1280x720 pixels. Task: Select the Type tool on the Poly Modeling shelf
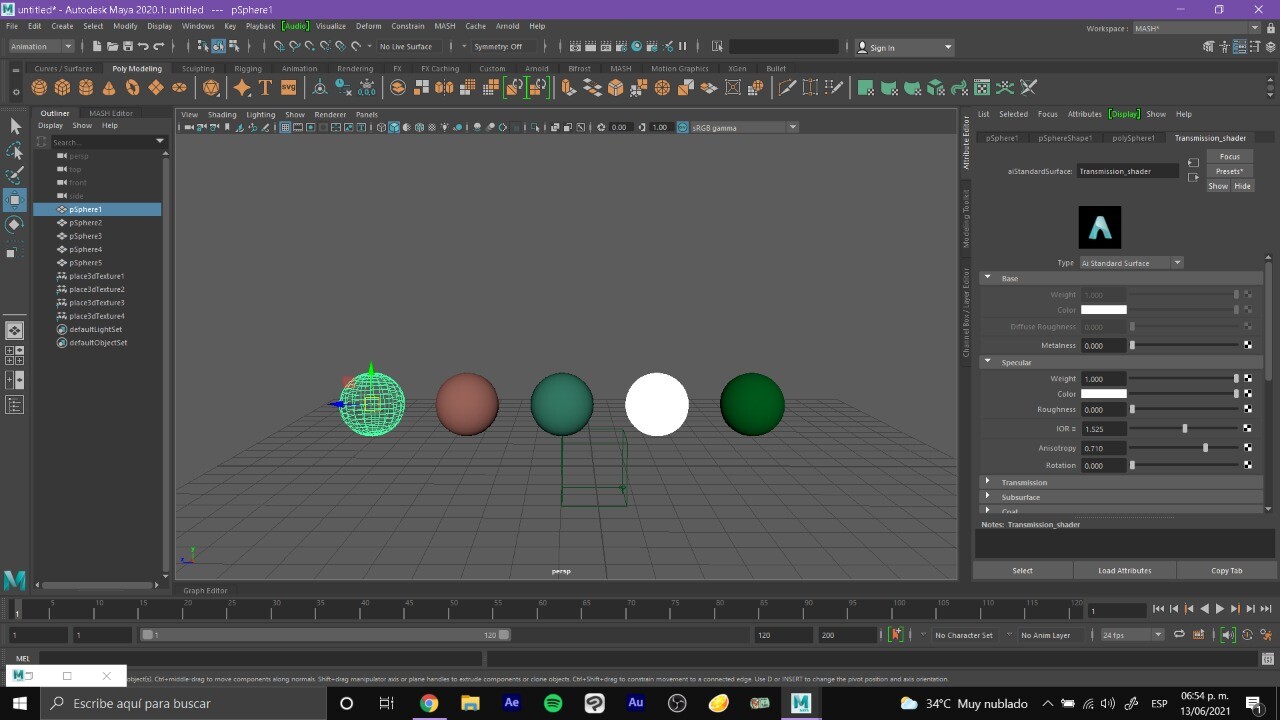pyautogui.click(x=265, y=87)
